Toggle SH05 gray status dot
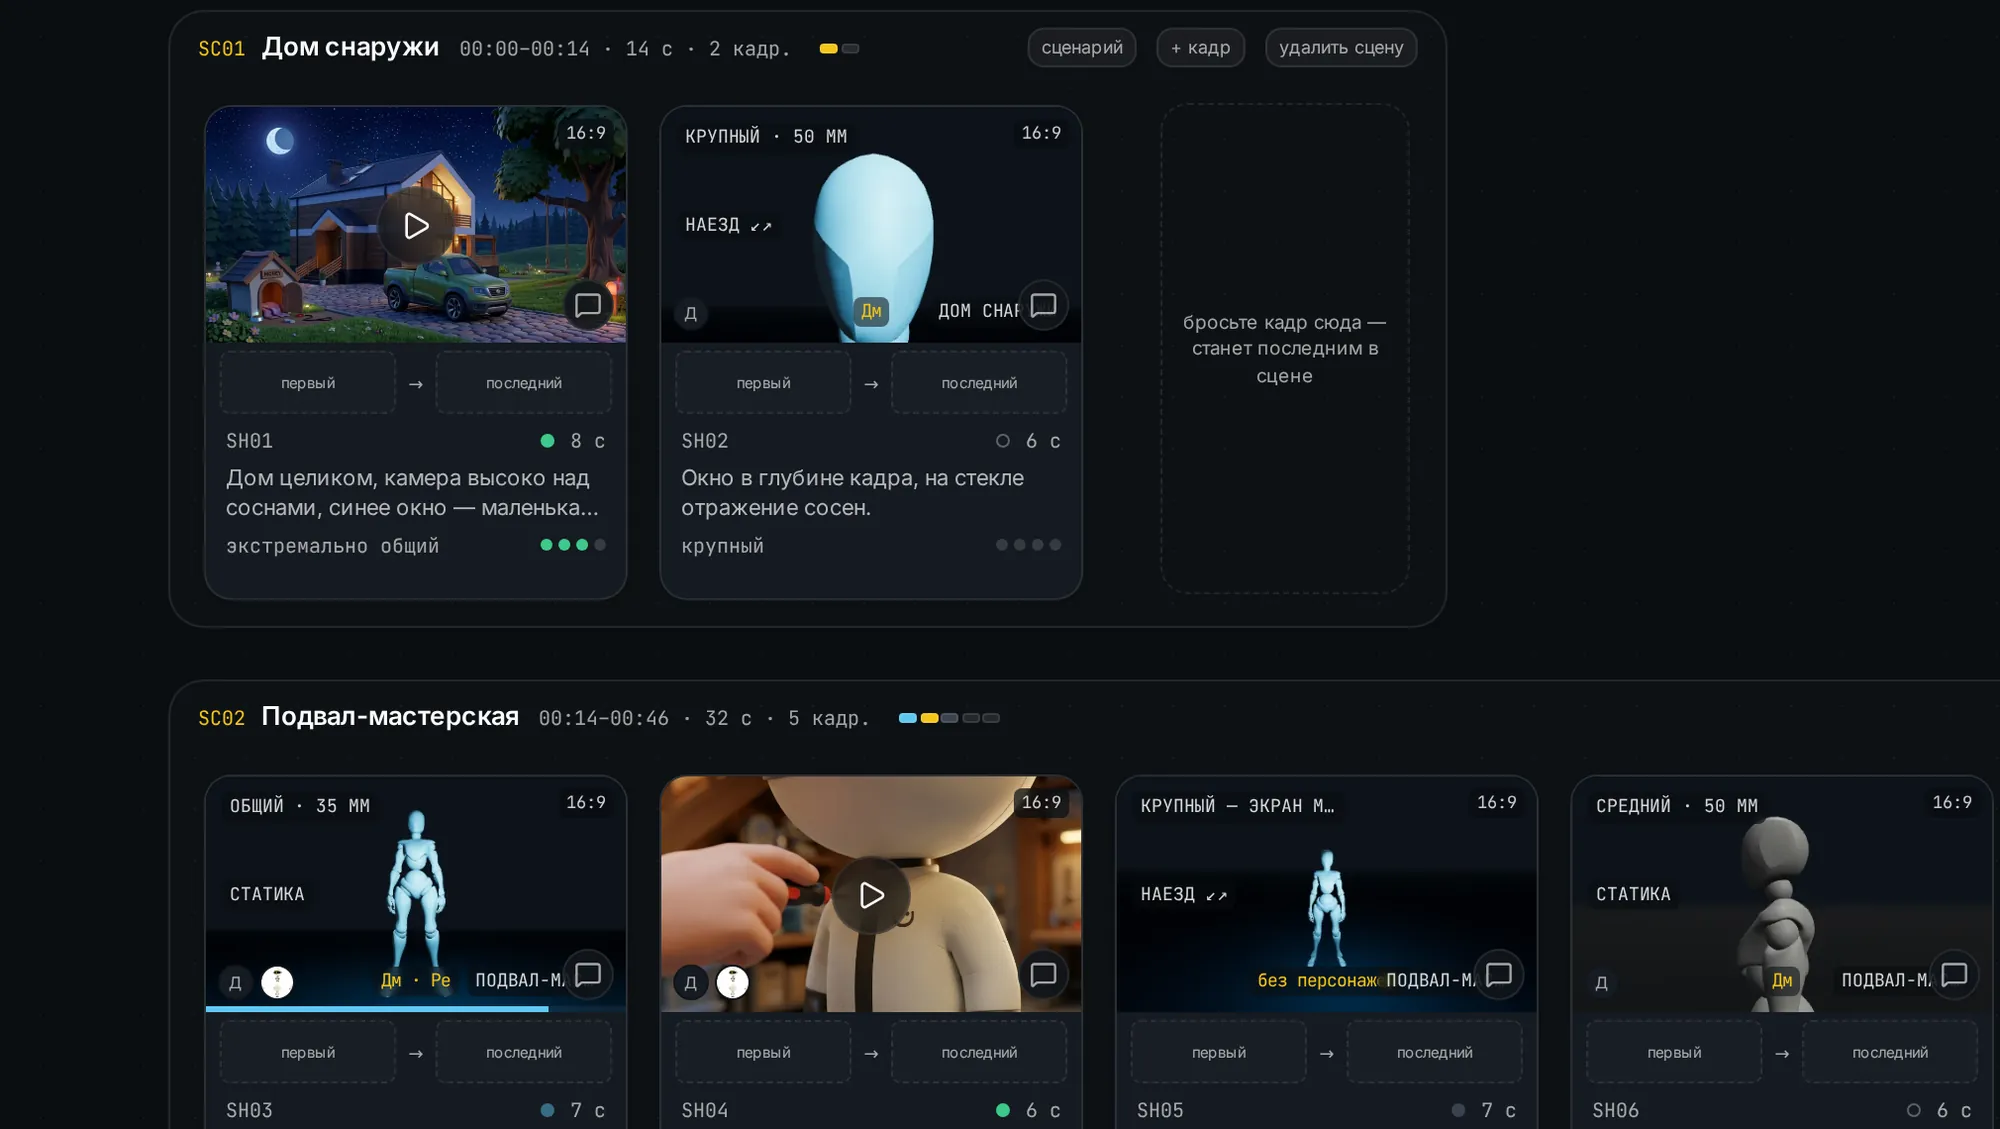Screen dimensions: 2000x1129 (x=1458, y=1110)
